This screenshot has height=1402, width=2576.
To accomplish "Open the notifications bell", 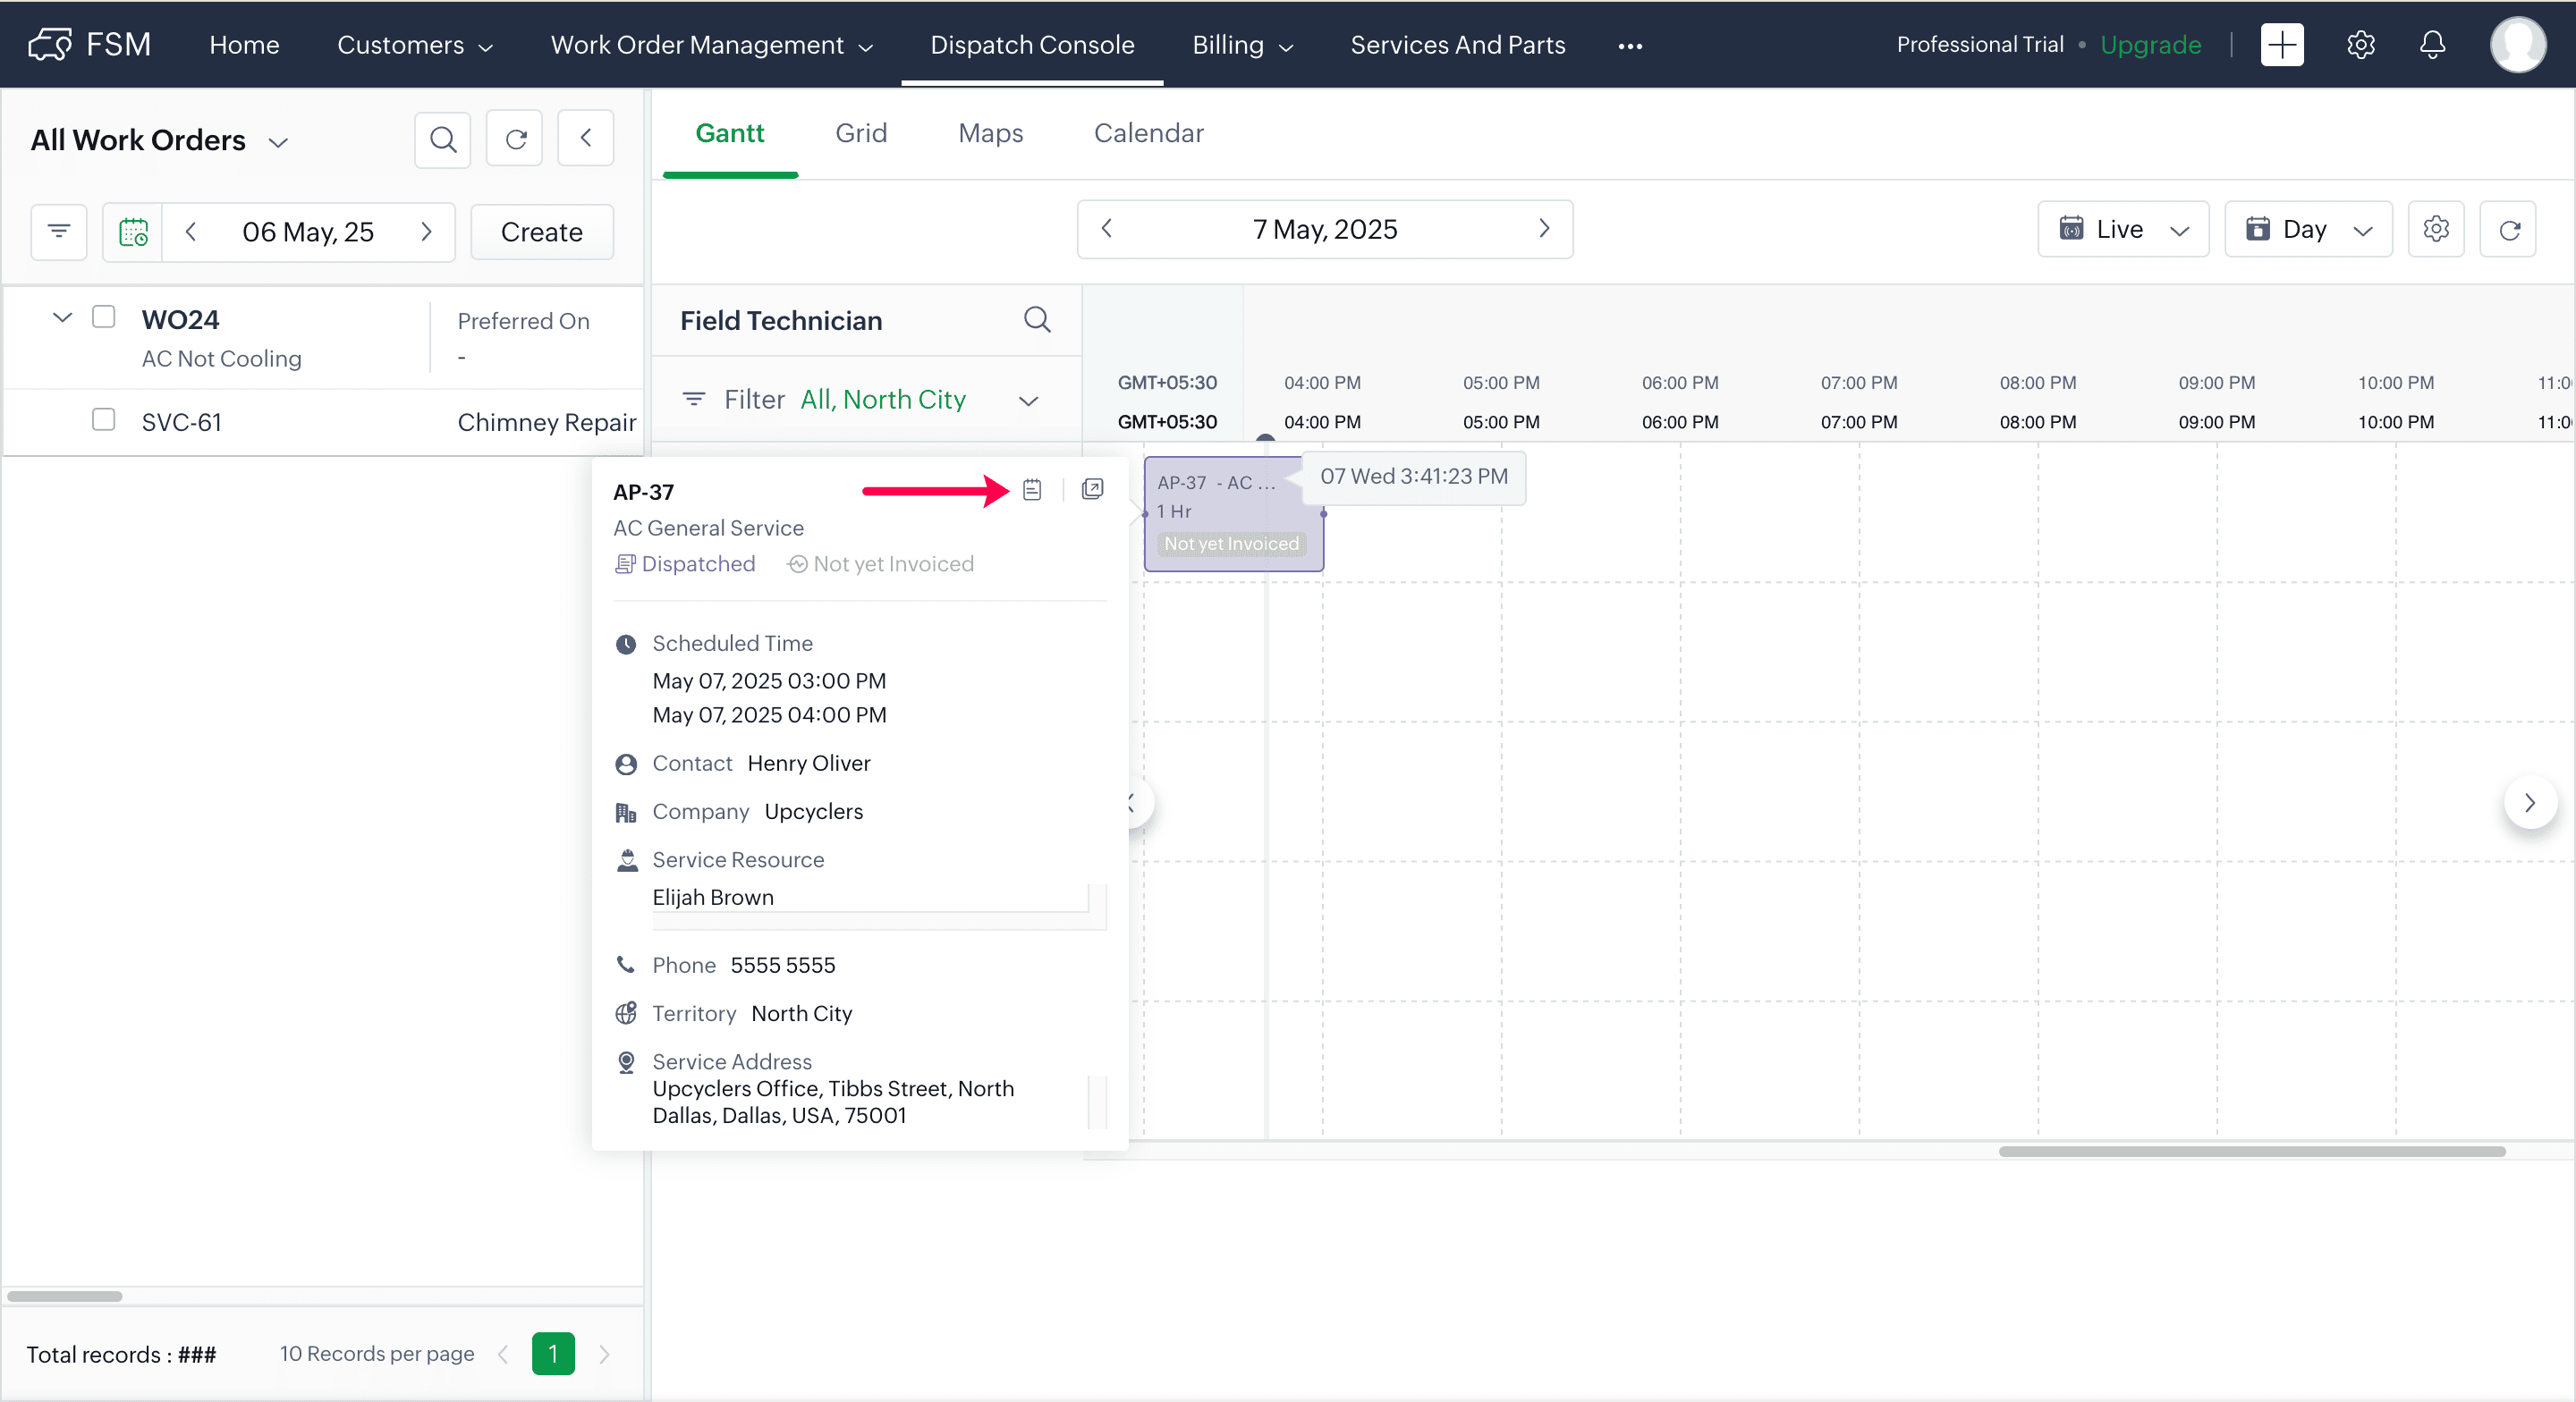I will tap(2432, 45).
